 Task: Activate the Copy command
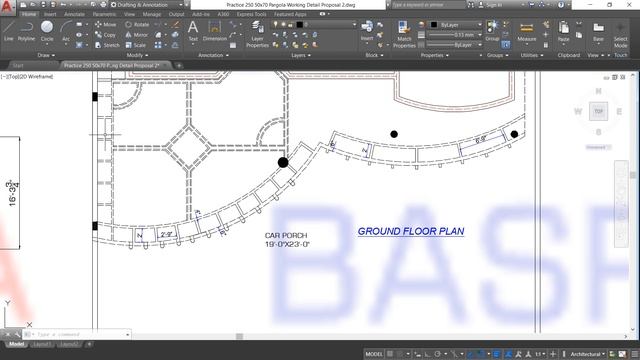click(105, 35)
